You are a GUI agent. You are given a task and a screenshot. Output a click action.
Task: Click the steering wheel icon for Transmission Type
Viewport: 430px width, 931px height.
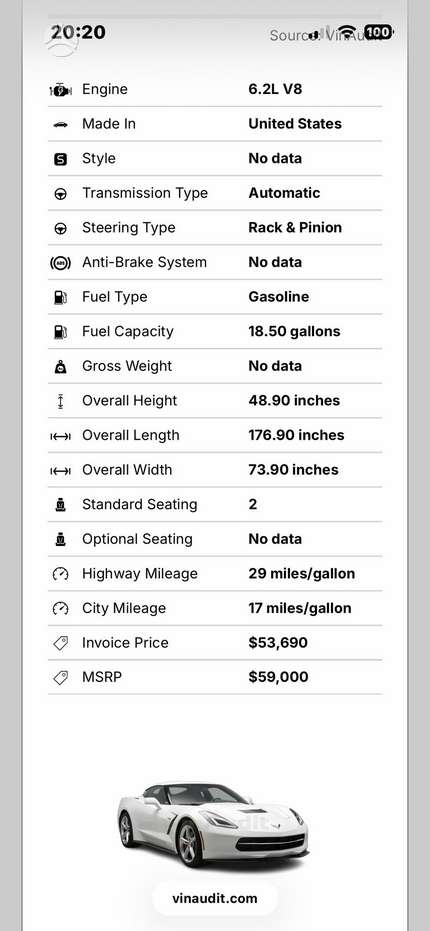[61, 194]
